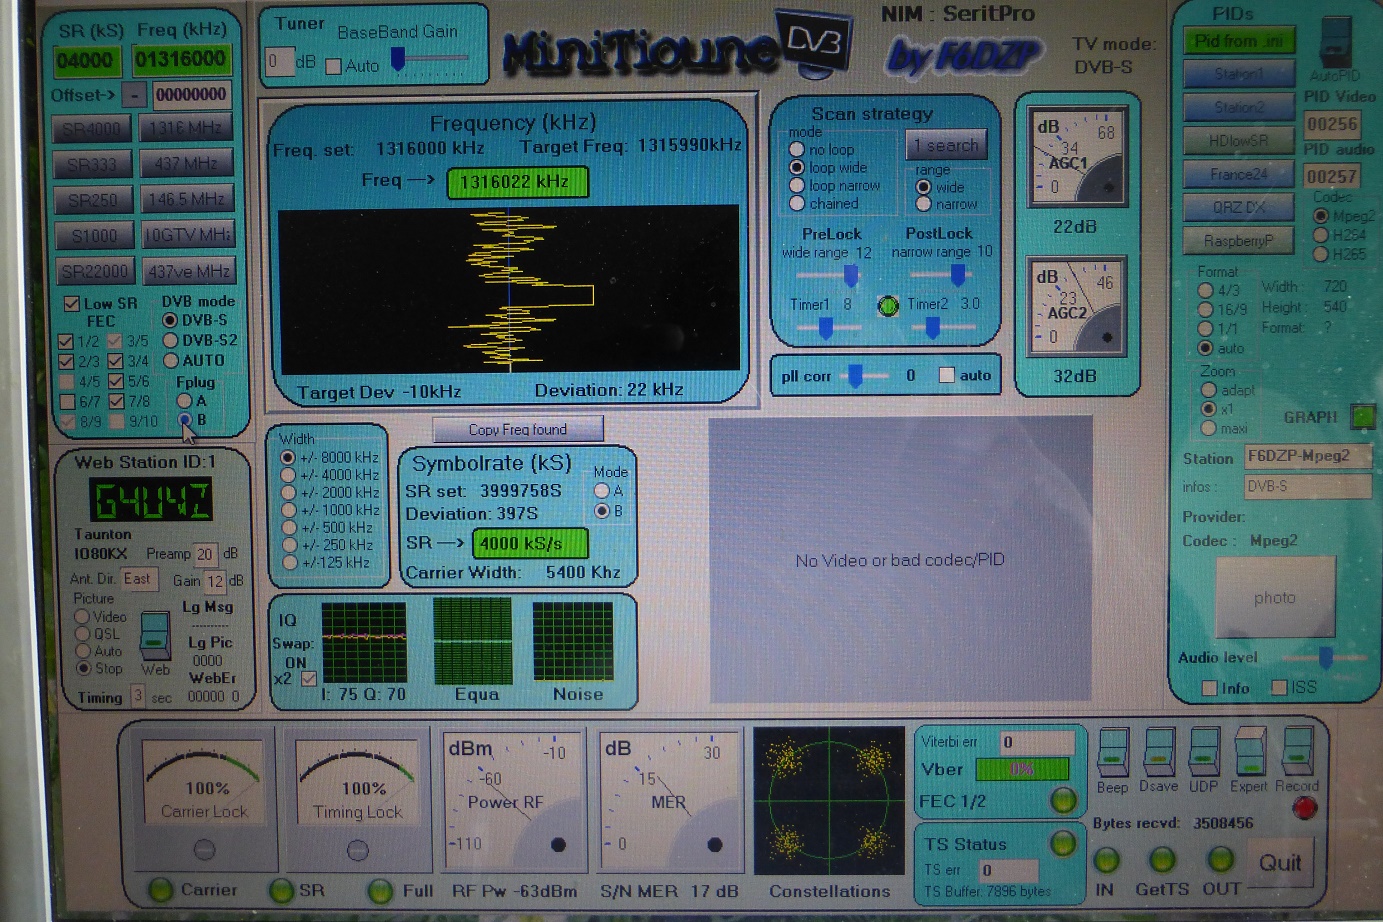This screenshot has width=1383, height=922.
Task: Select +/- 4000 kHz width
Action: (288, 475)
